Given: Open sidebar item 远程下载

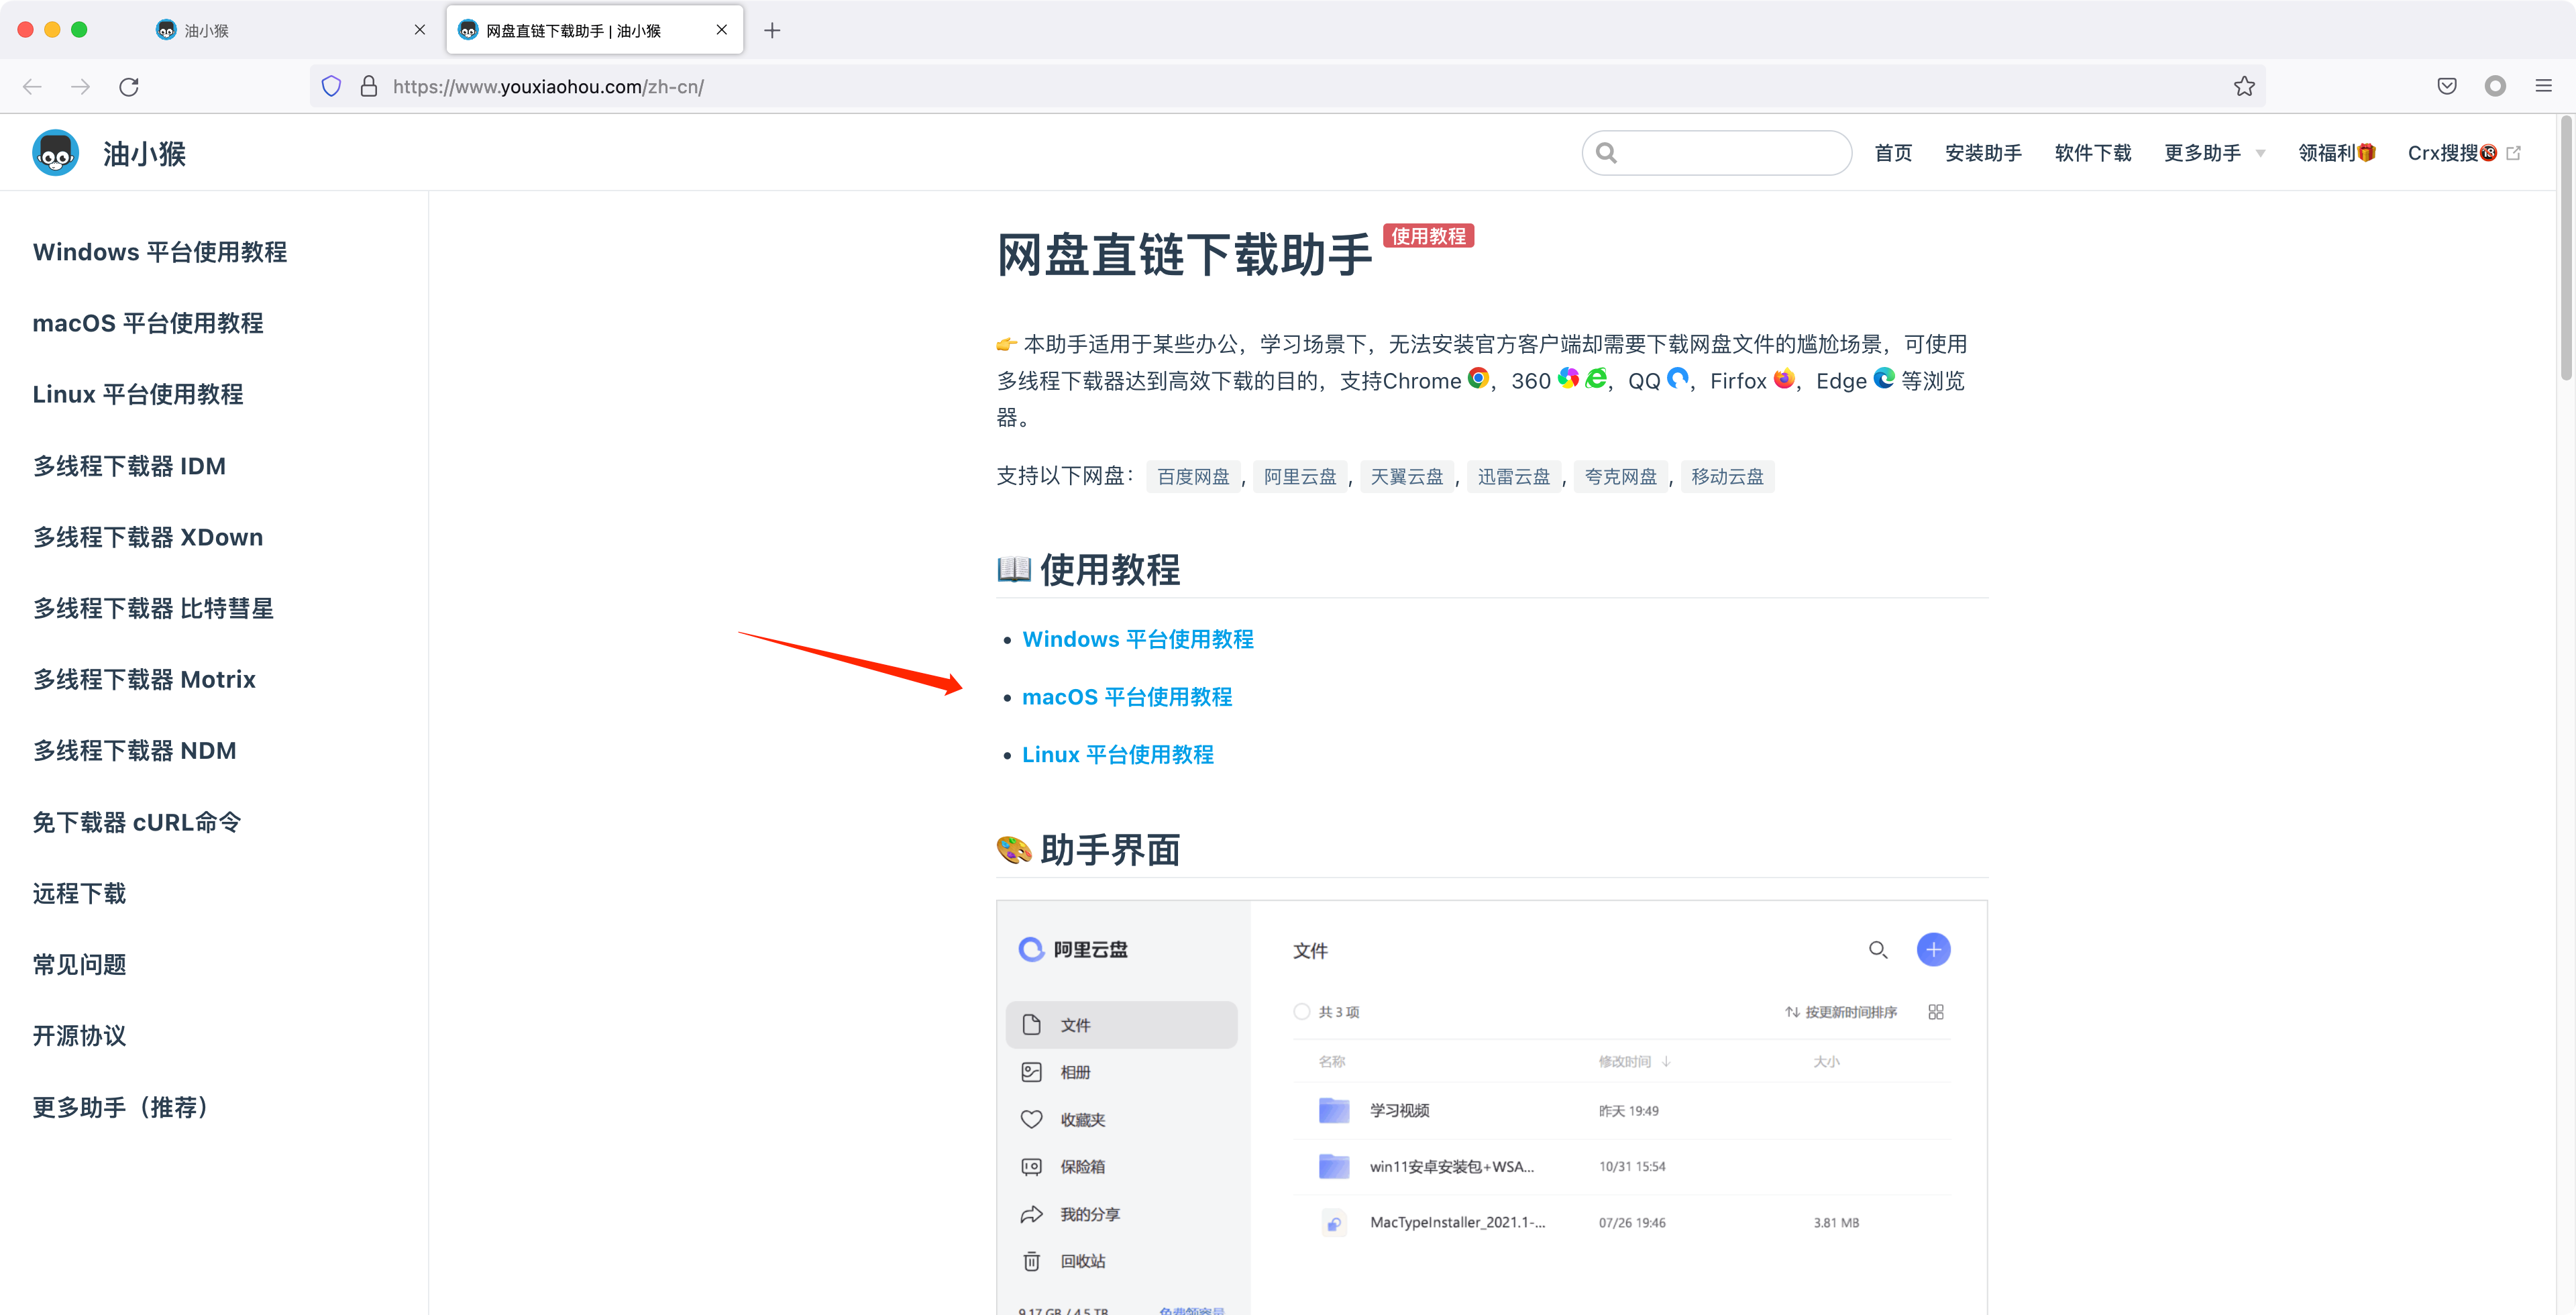Looking at the screenshot, I should pyautogui.click(x=79, y=893).
